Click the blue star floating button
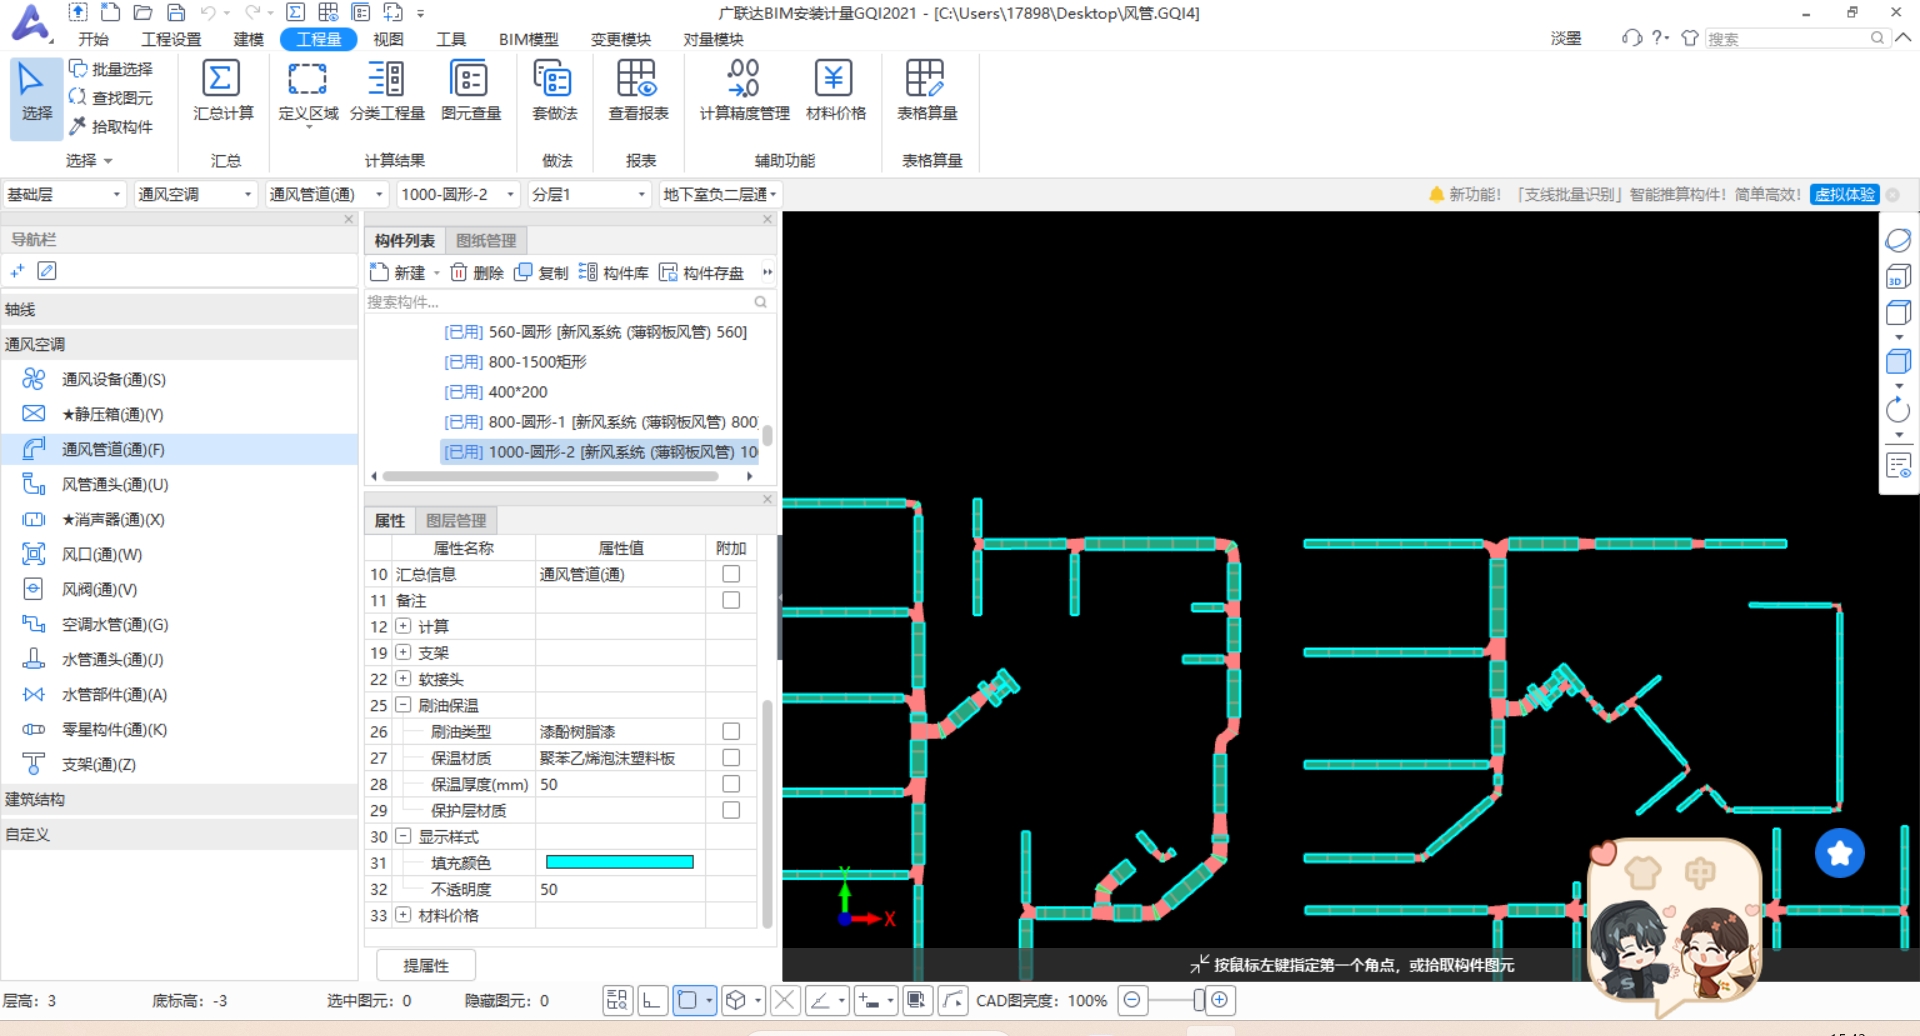Viewport: 1920px width, 1036px height. point(1839,853)
